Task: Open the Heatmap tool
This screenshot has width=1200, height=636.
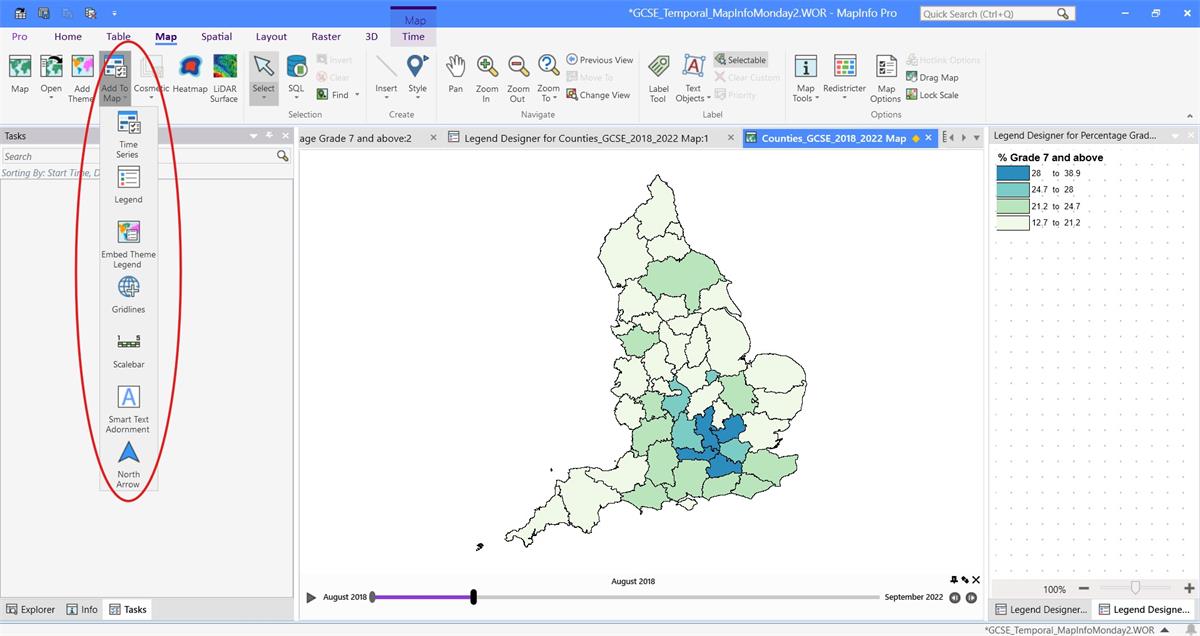Action: point(190,77)
